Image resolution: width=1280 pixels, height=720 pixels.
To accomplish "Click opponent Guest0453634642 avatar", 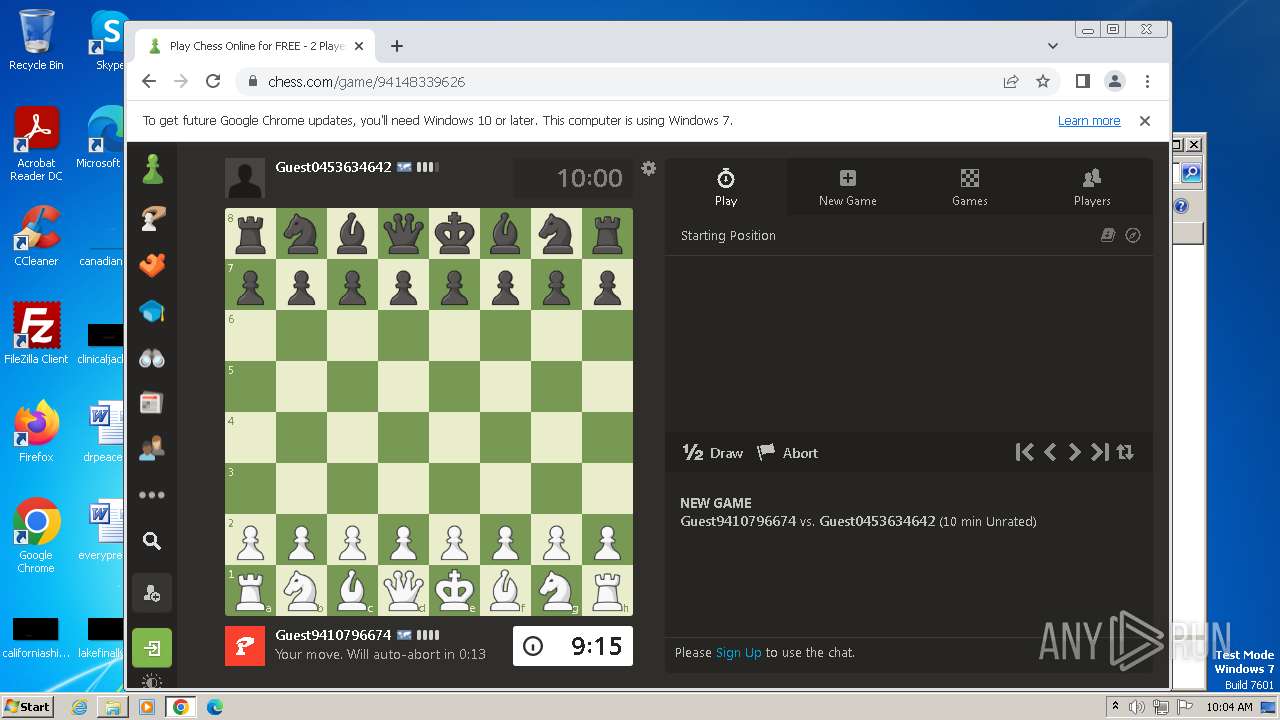I will (245, 178).
